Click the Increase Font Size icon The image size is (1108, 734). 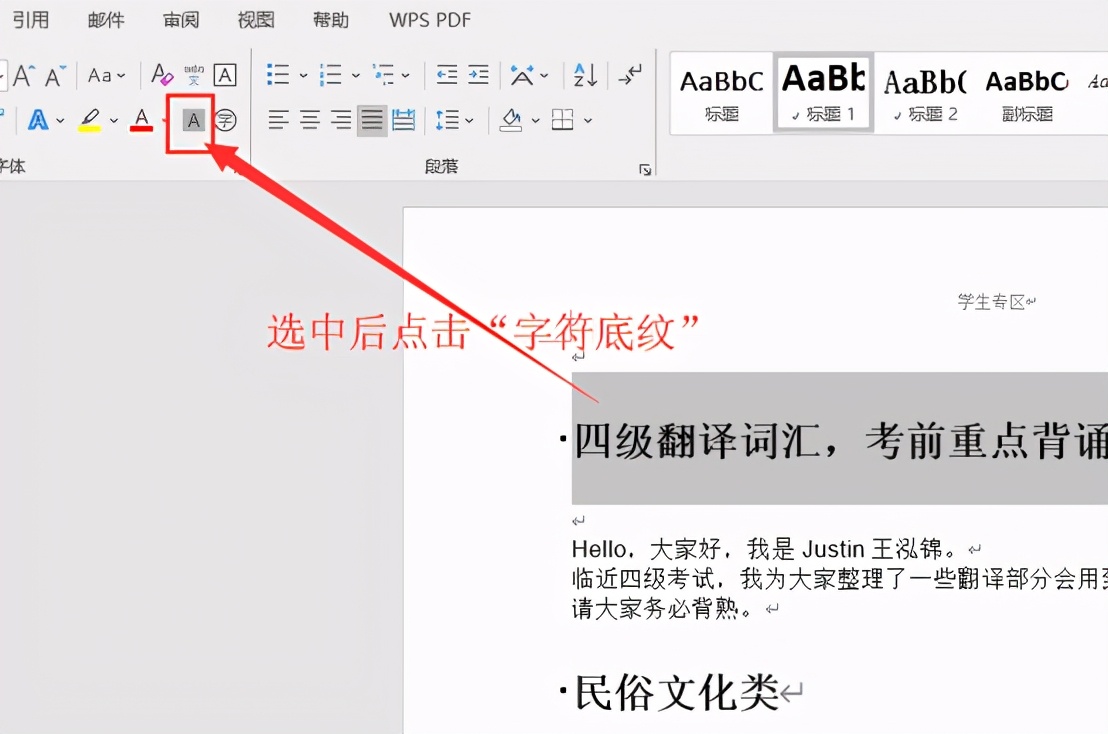pos(22,74)
